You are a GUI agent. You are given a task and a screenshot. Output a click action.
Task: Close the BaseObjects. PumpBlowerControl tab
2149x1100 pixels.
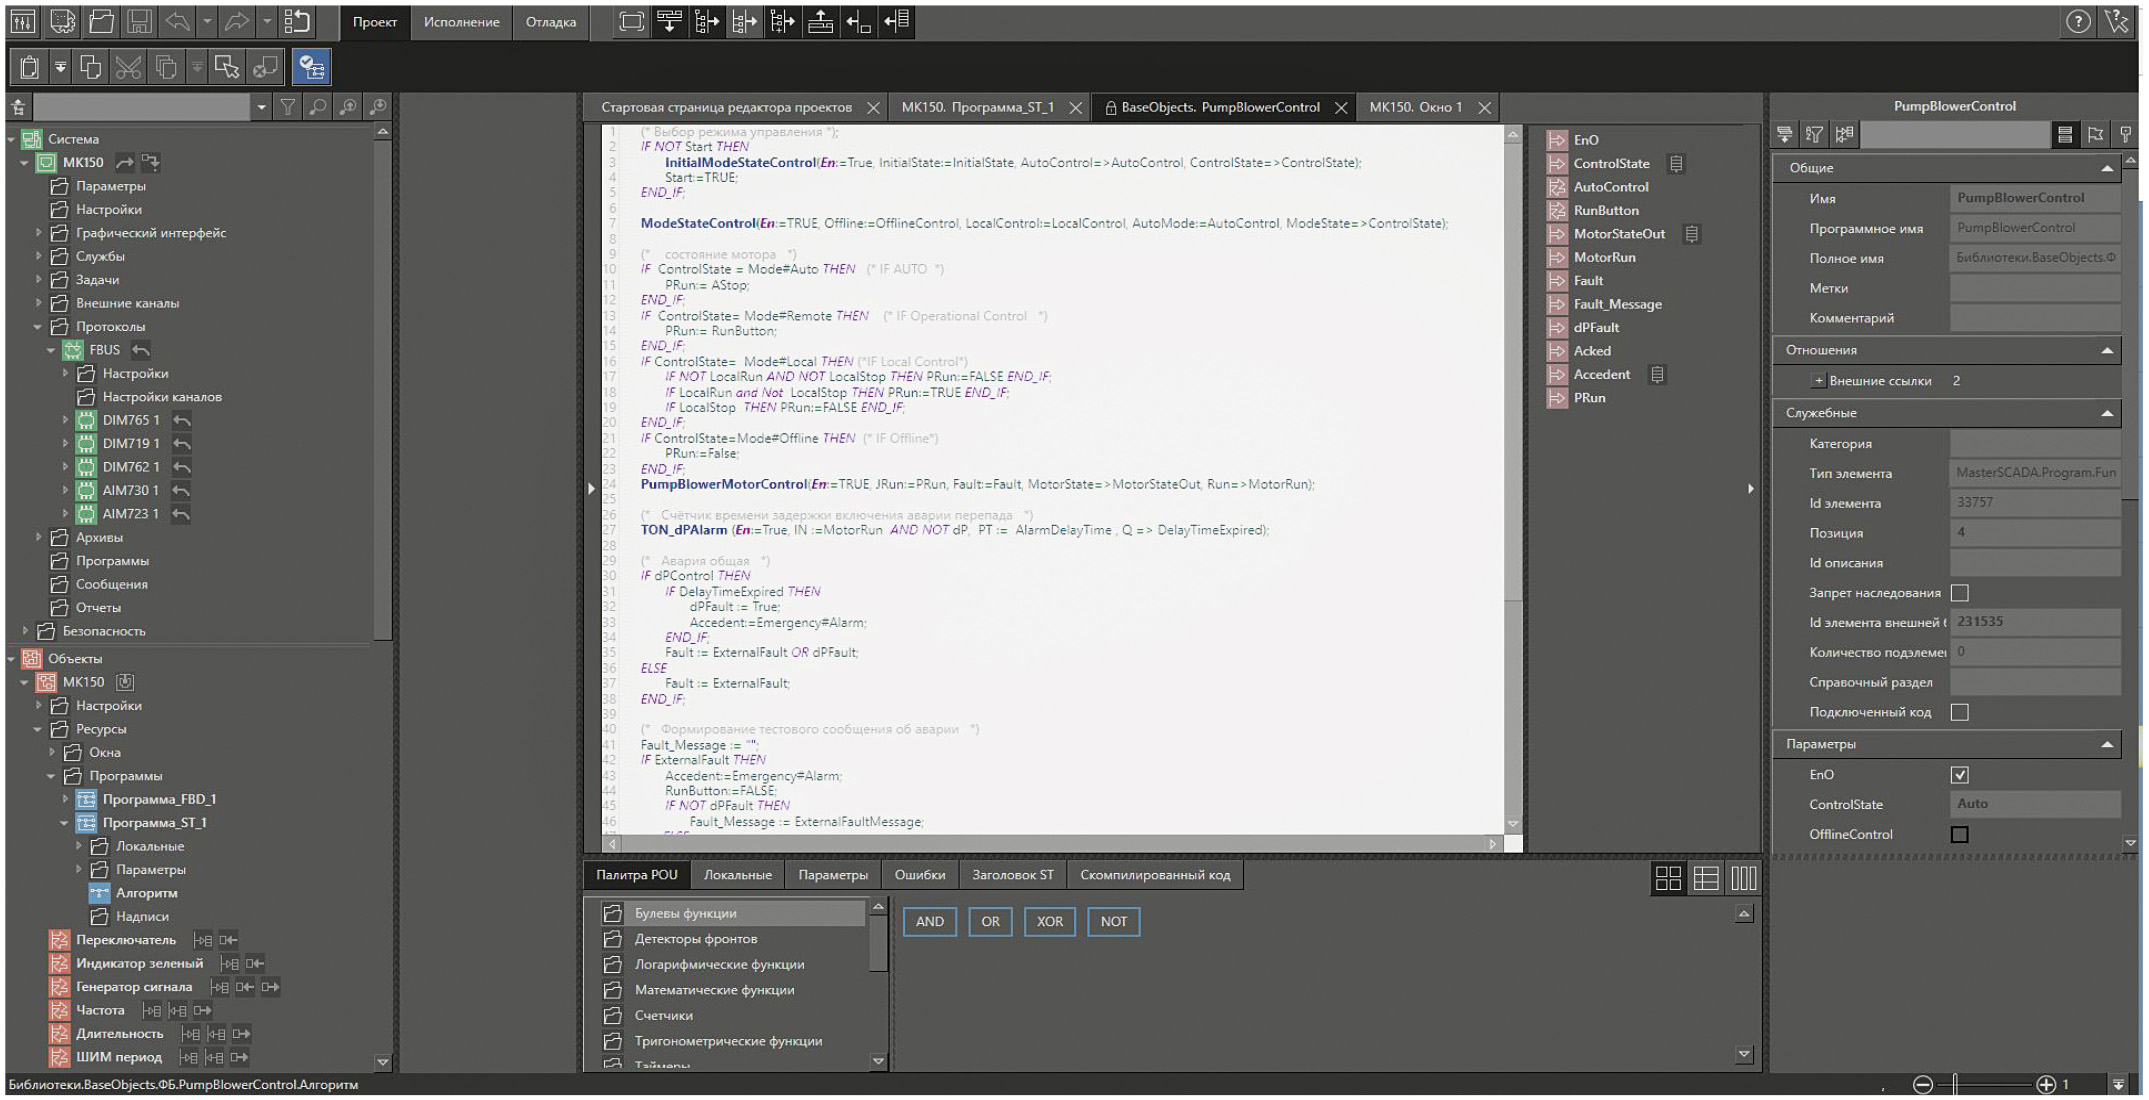click(x=1341, y=108)
